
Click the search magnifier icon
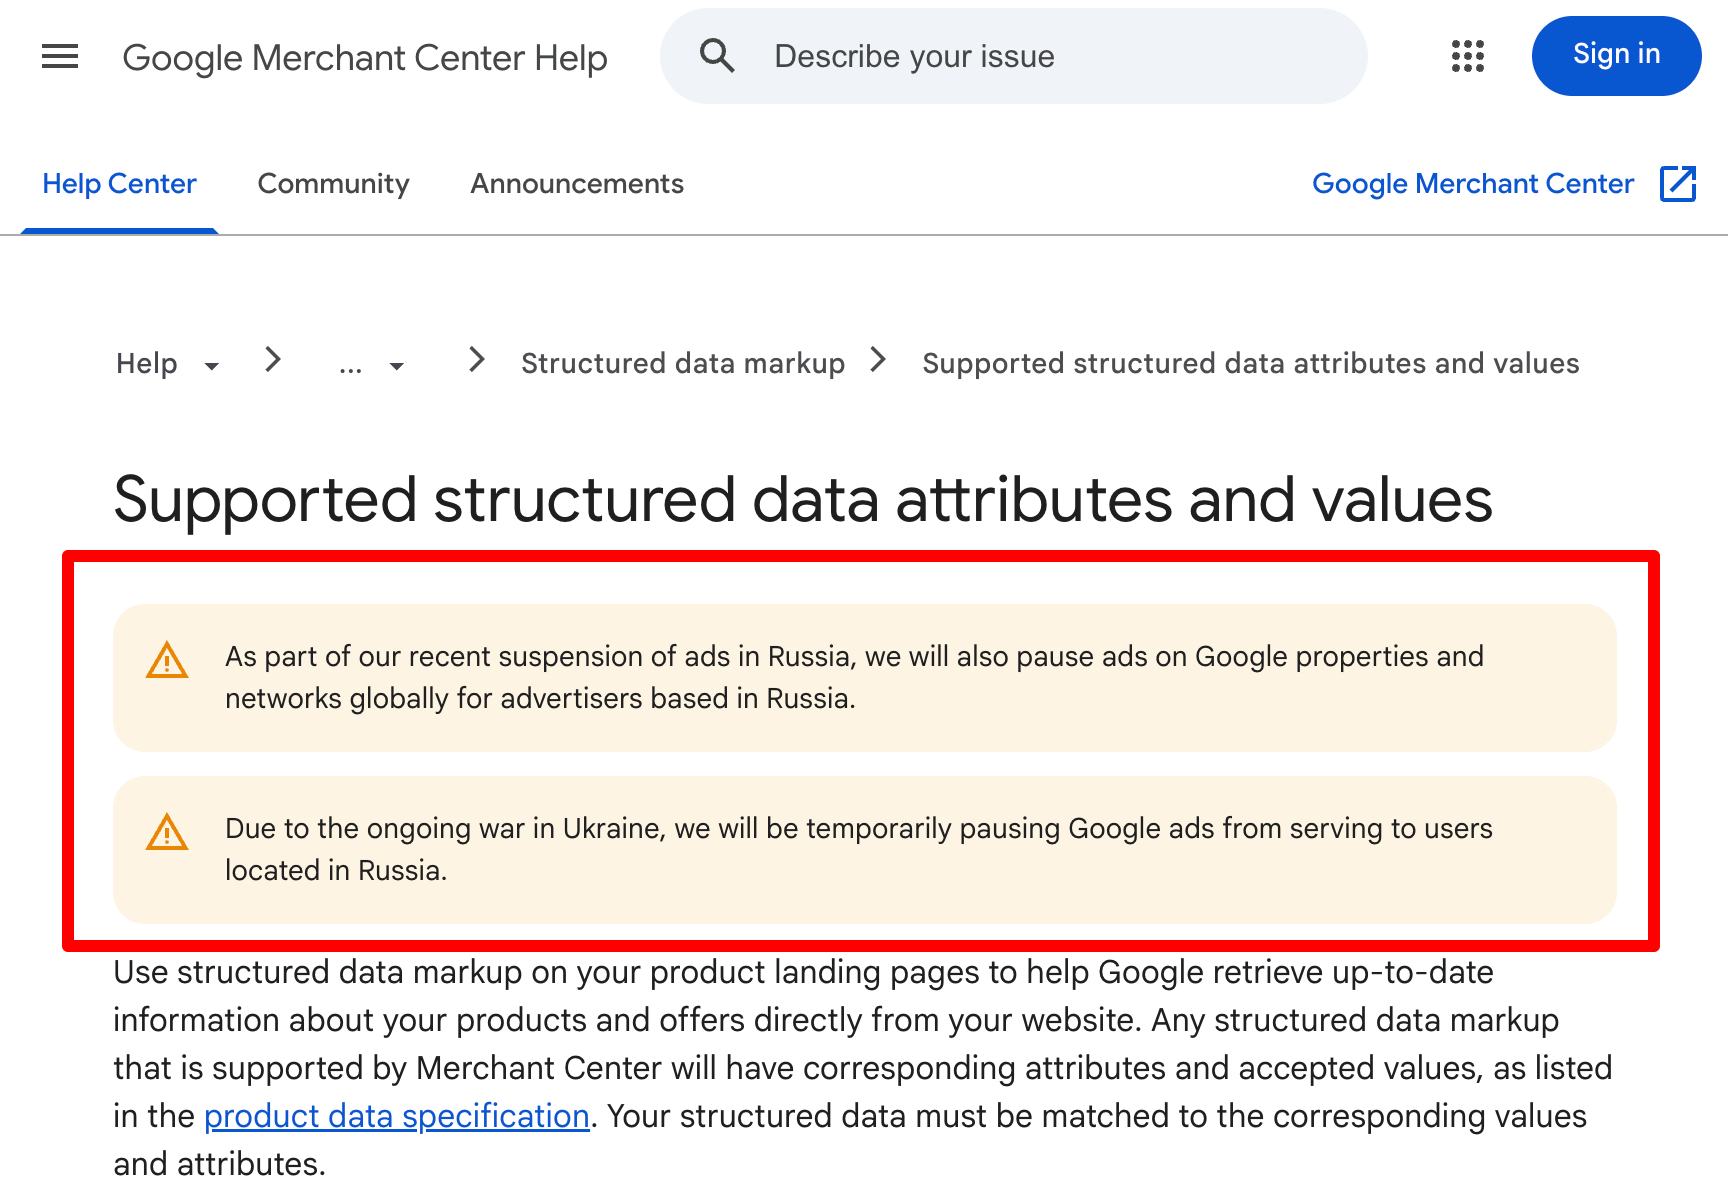click(717, 56)
